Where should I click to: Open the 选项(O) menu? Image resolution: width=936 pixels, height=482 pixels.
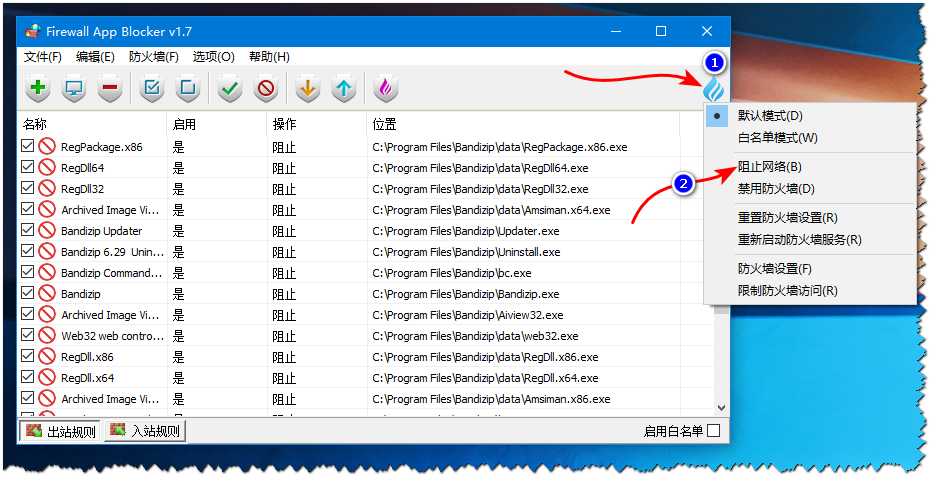[213, 57]
